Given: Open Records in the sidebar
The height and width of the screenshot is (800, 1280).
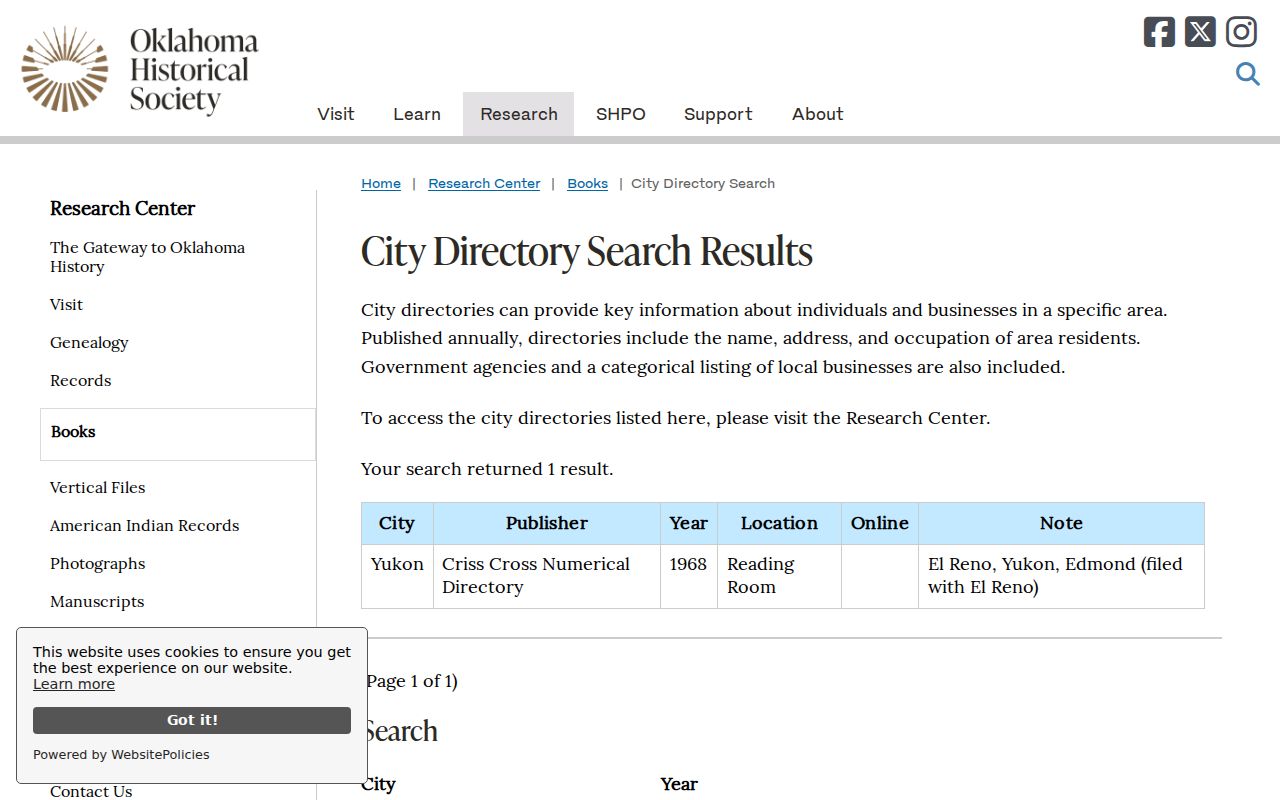Looking at the screenshot, I should coord(80,380).
